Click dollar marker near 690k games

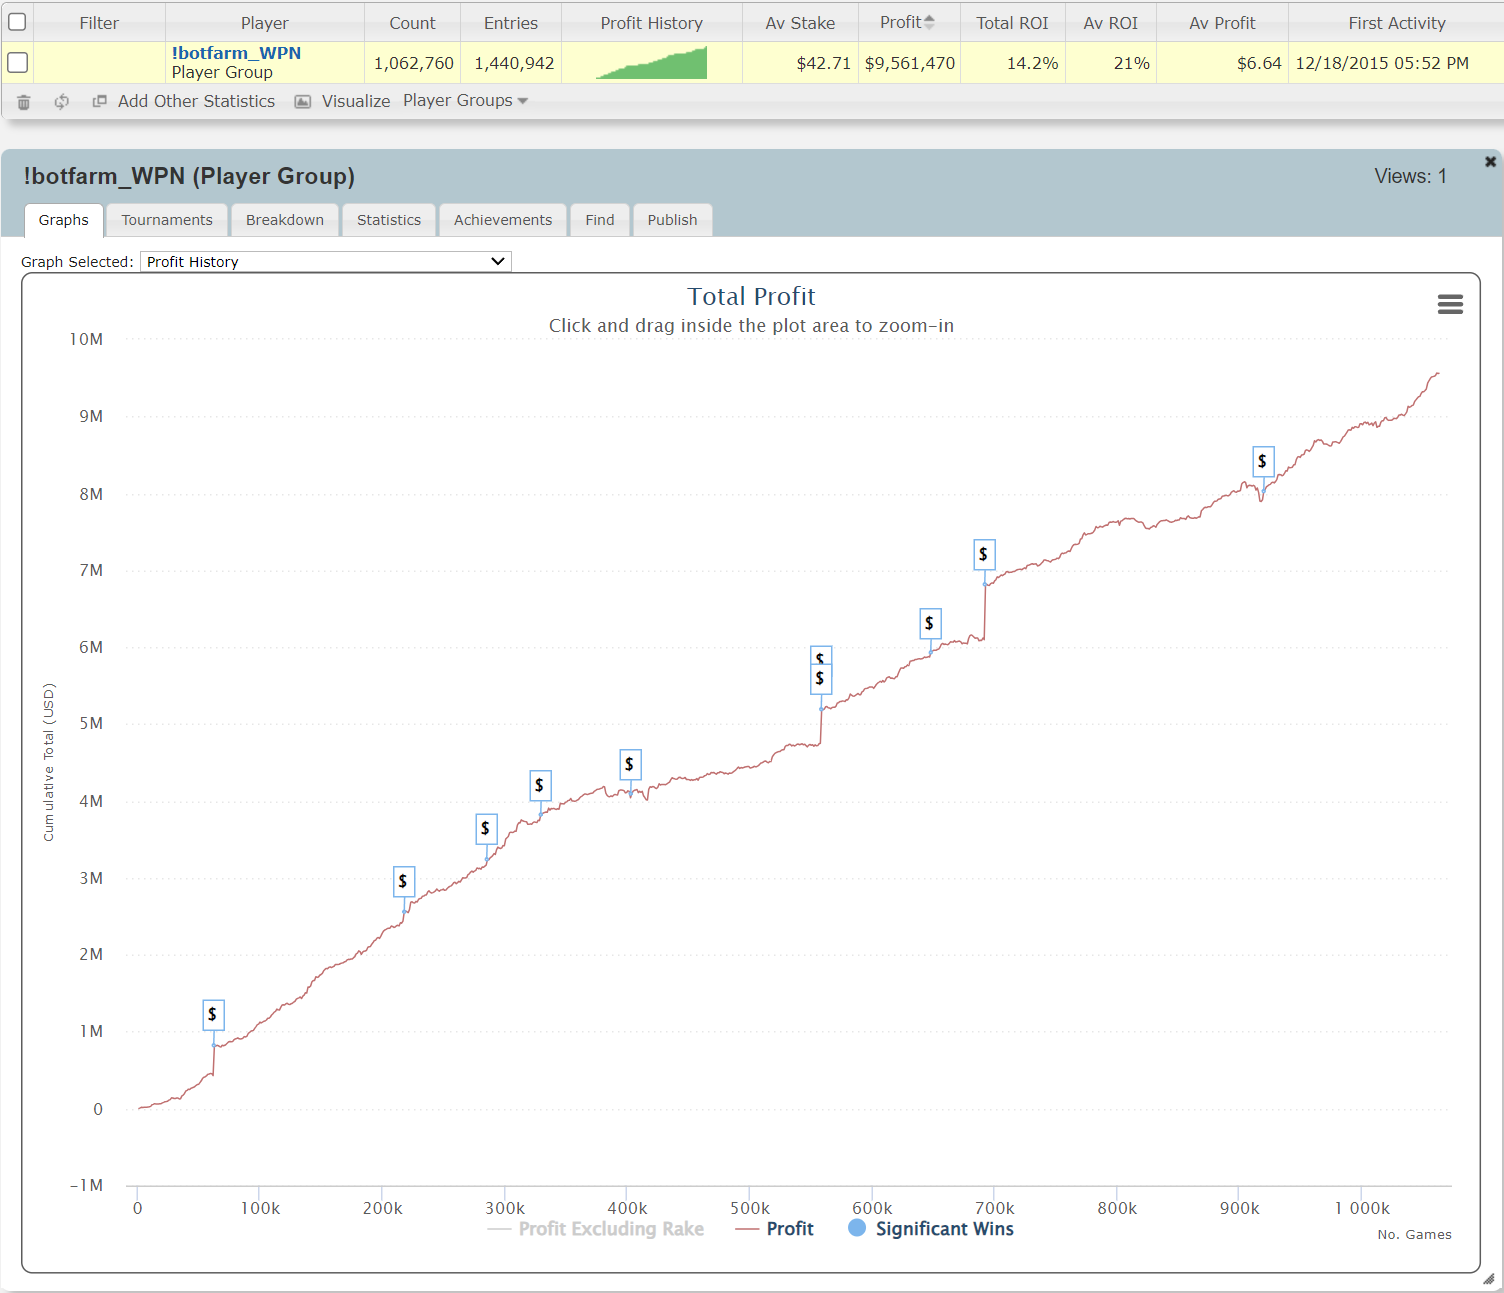click(x=984, y=554)
